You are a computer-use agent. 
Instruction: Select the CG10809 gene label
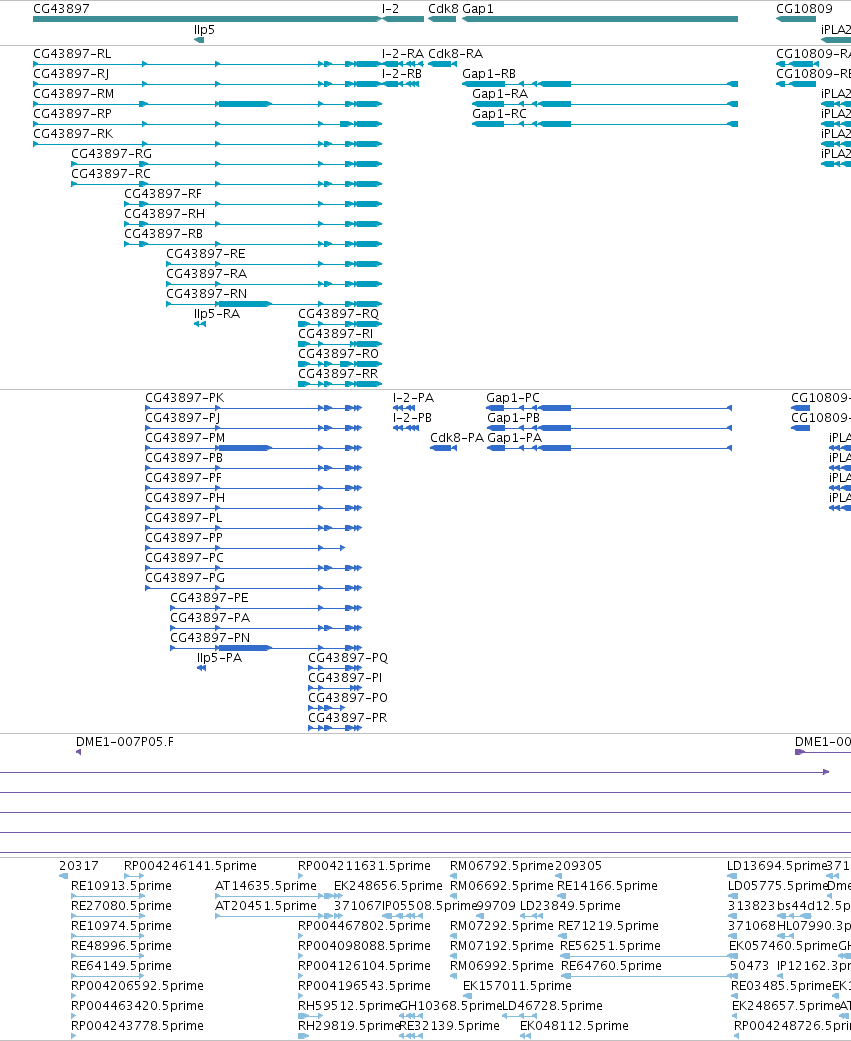click(804, 9)
